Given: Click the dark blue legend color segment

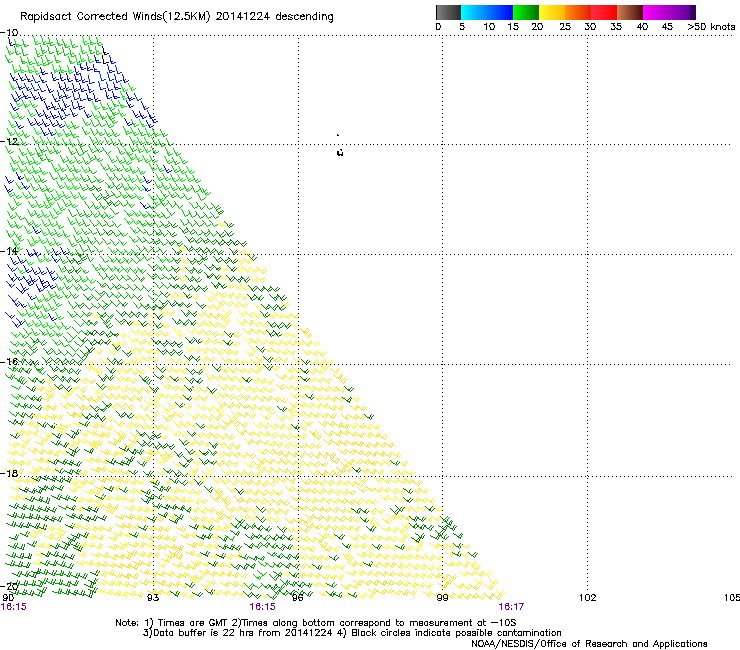Looking at the screenshot, I should [499, 12].
